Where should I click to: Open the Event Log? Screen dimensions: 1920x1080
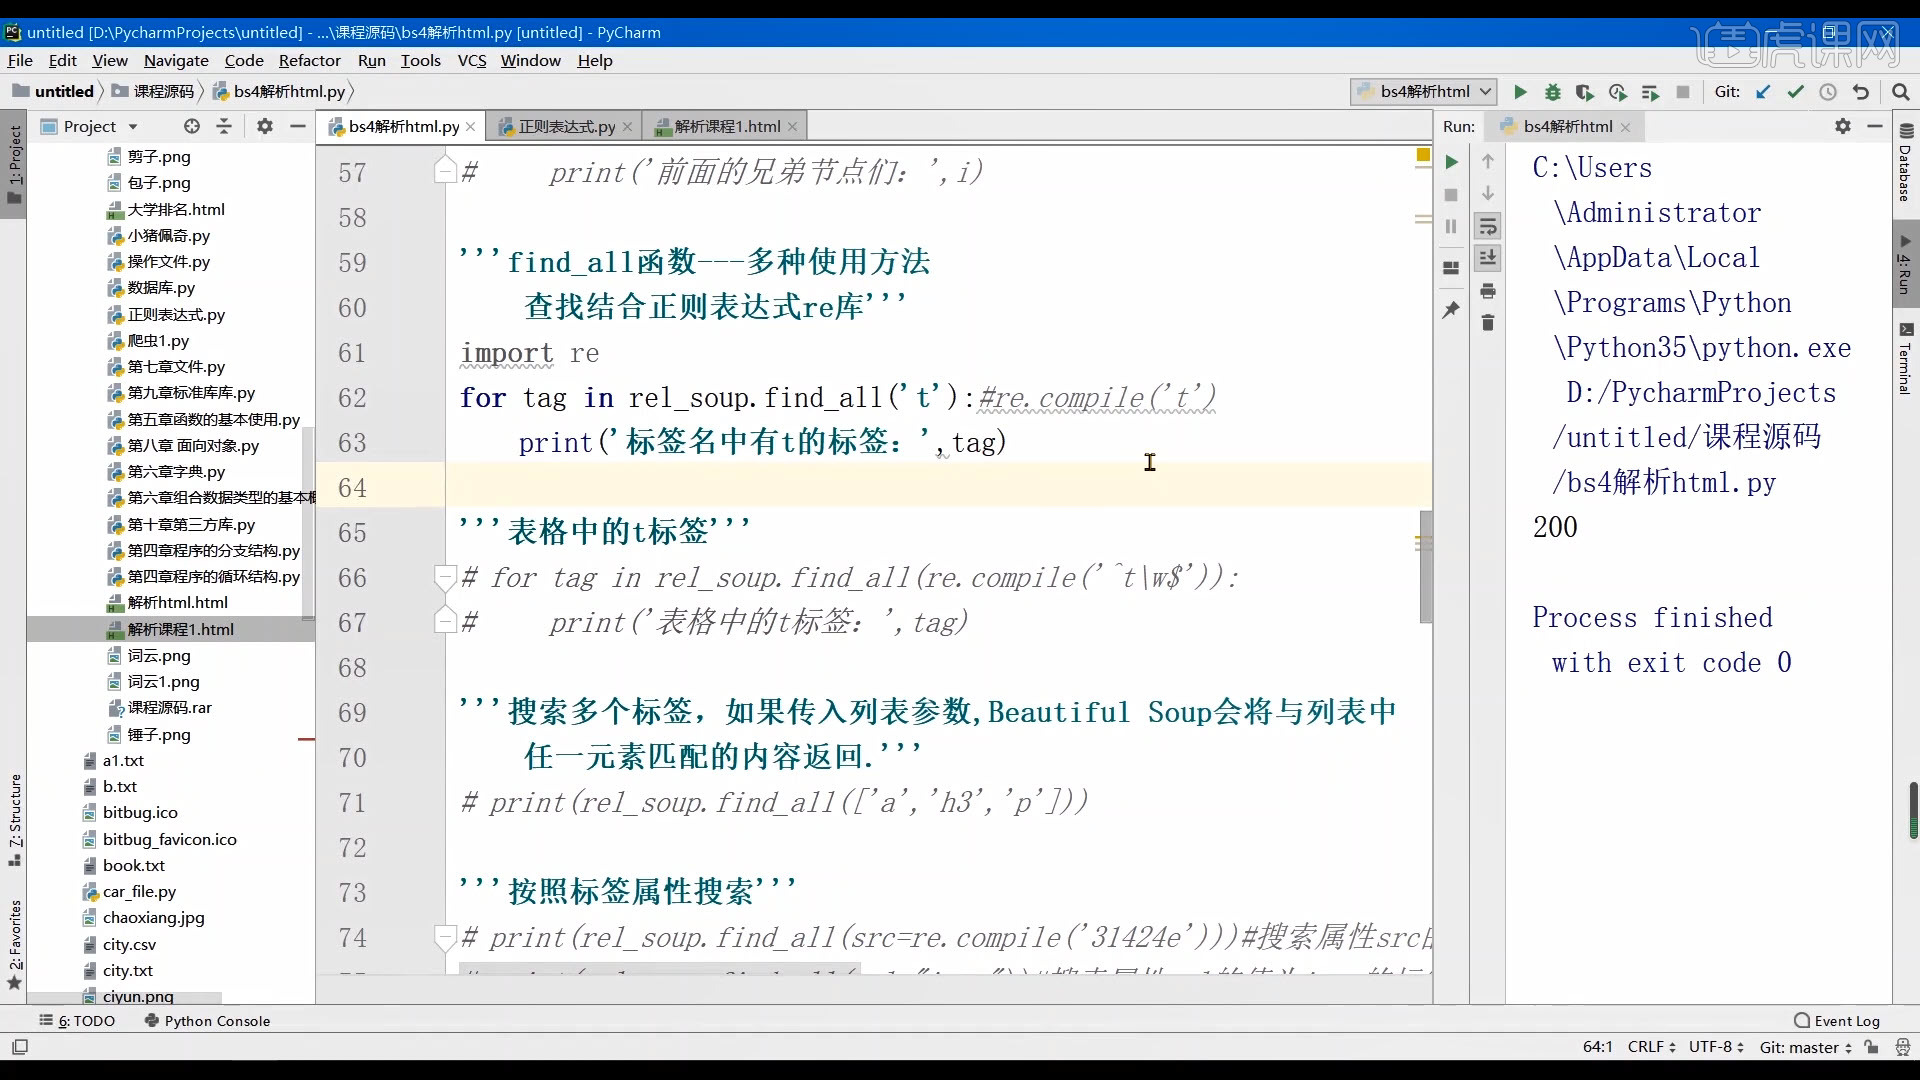(x=1837, y=1021)
